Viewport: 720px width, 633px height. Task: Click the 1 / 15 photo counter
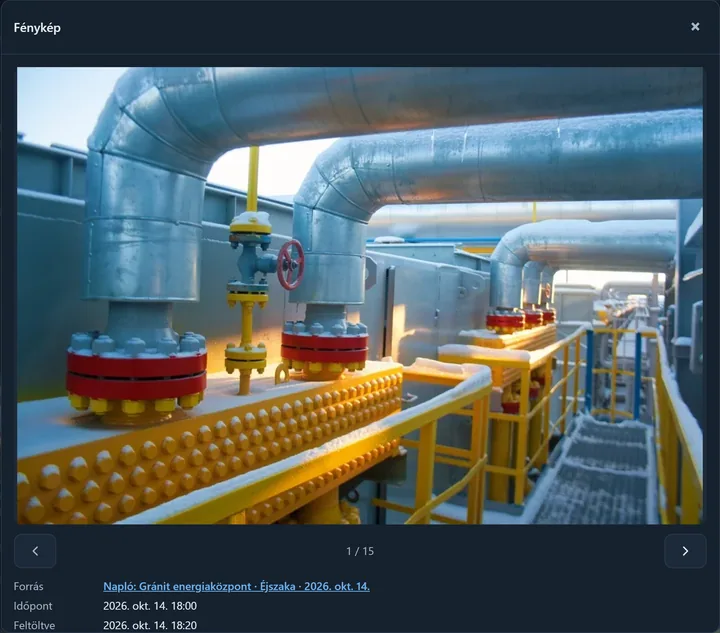[x=360, y=551]
